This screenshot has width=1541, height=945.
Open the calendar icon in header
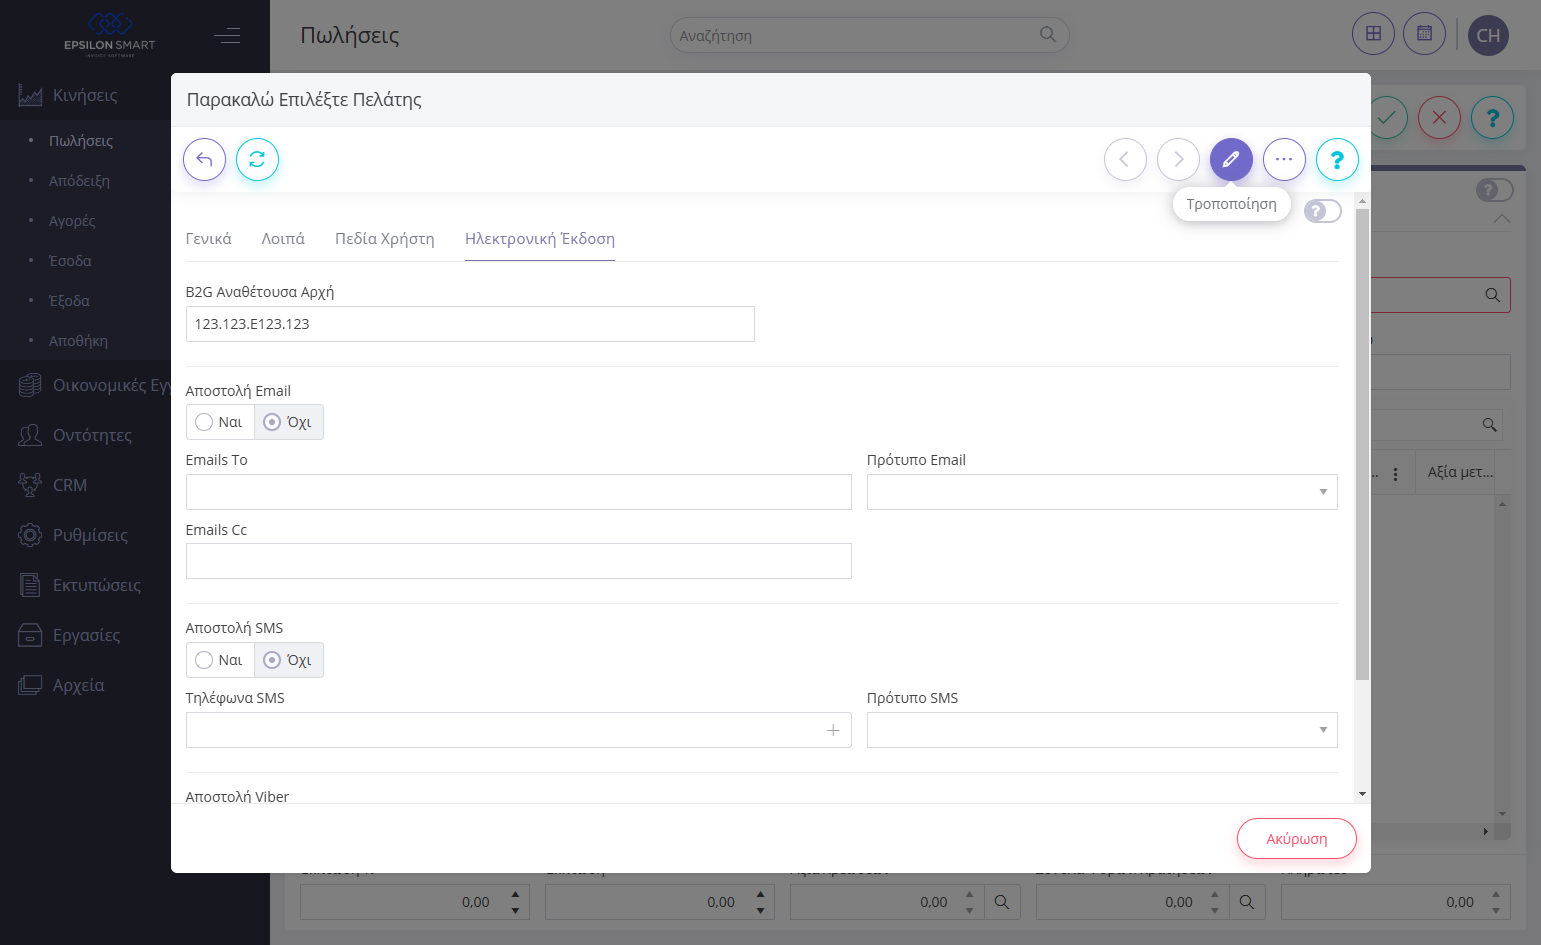click(1424, 34)
